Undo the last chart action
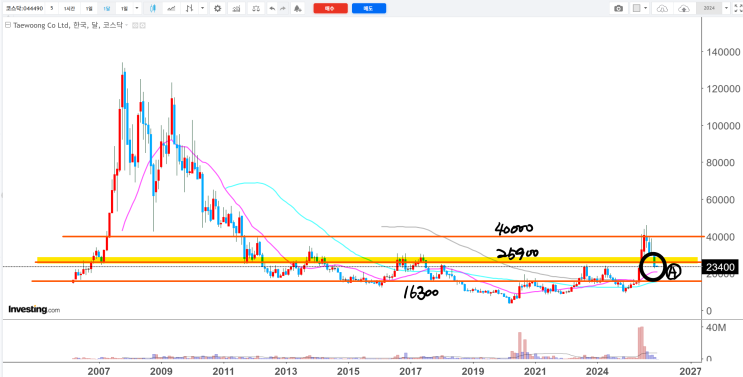The height and width of the screenshot is (377, 743). [x=272, y=9]
